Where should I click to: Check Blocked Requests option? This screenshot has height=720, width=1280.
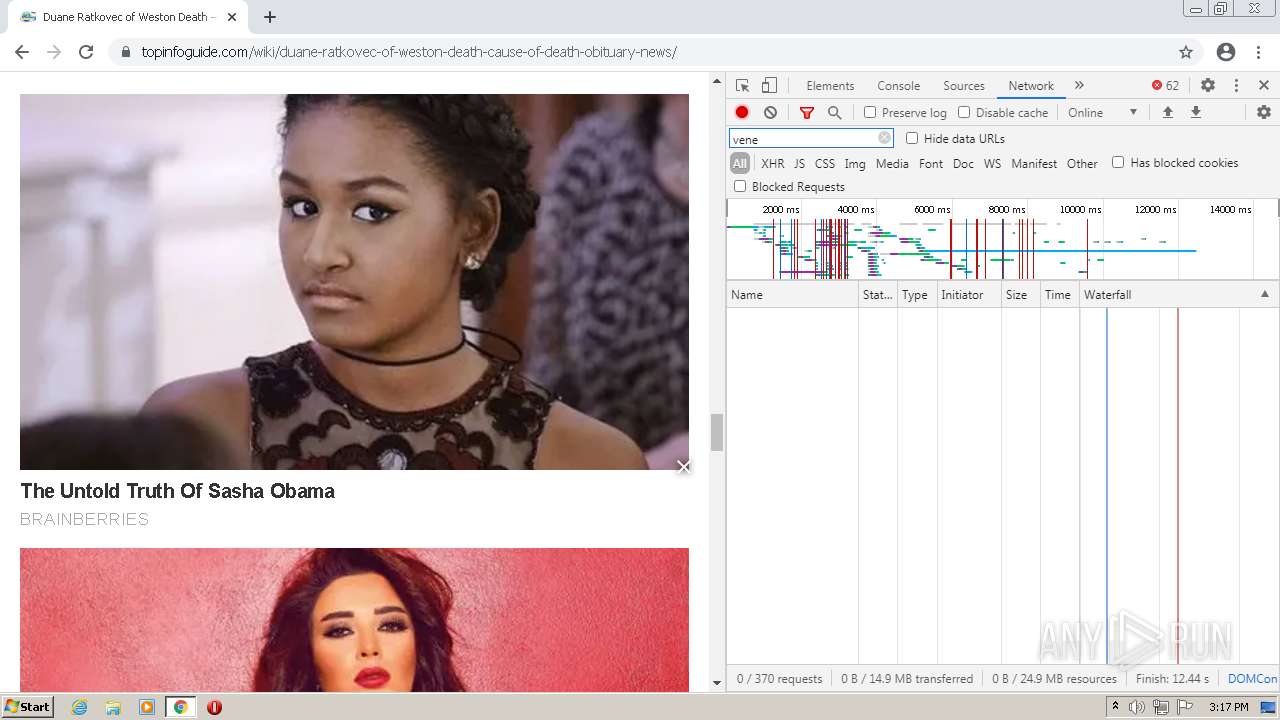pos(740,186)
